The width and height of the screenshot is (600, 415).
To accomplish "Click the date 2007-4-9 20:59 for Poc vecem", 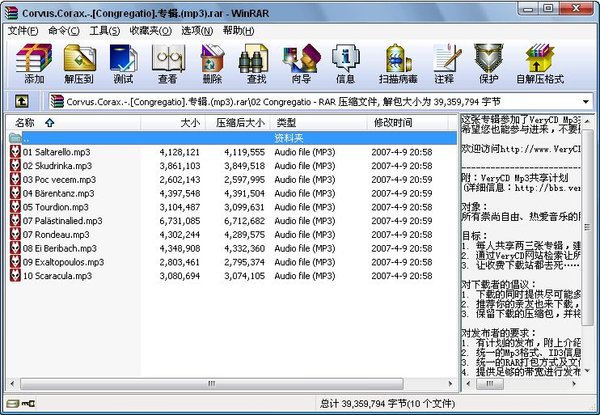I will click(402, 180).
